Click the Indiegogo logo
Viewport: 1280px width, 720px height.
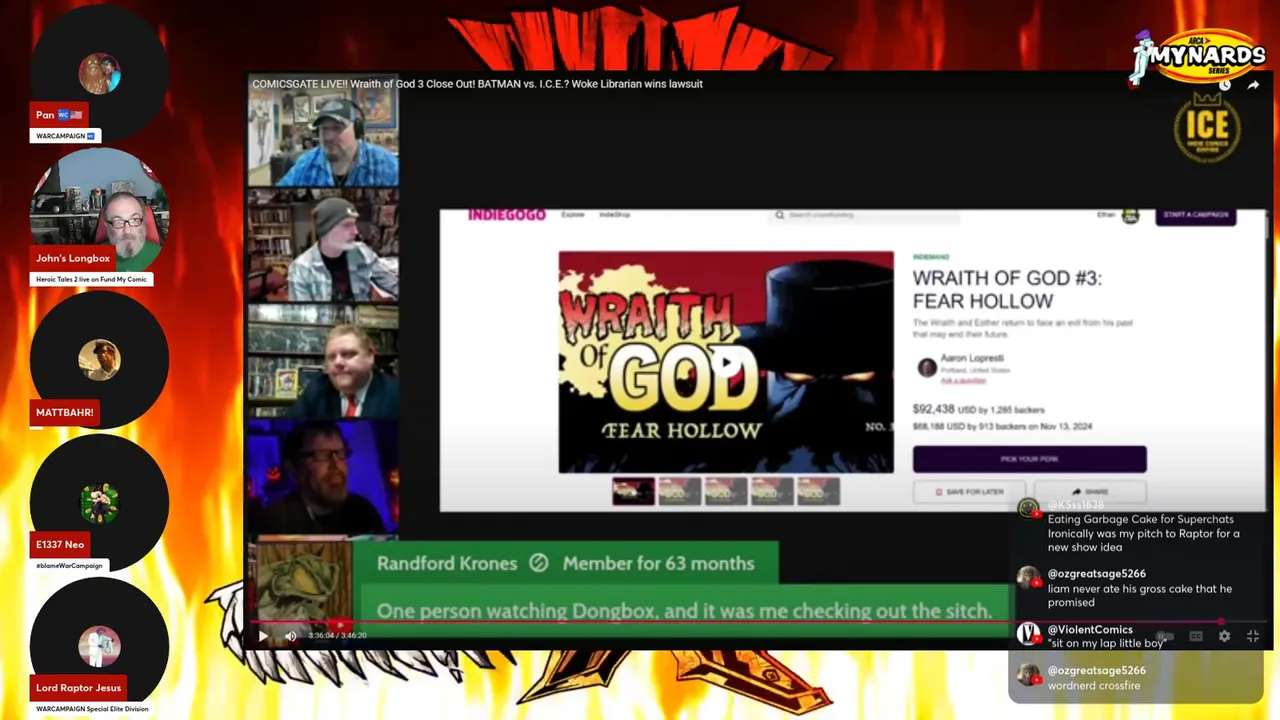pos(507,215)
